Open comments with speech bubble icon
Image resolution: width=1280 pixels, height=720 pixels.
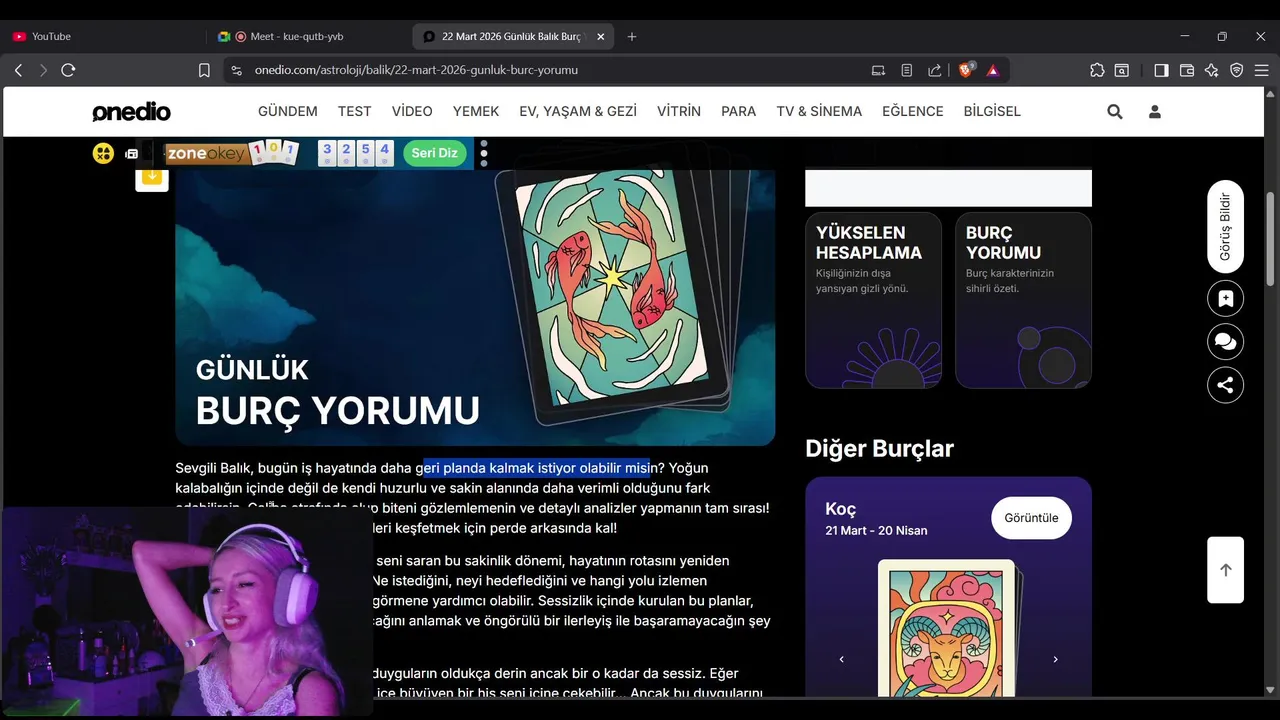1225,342
